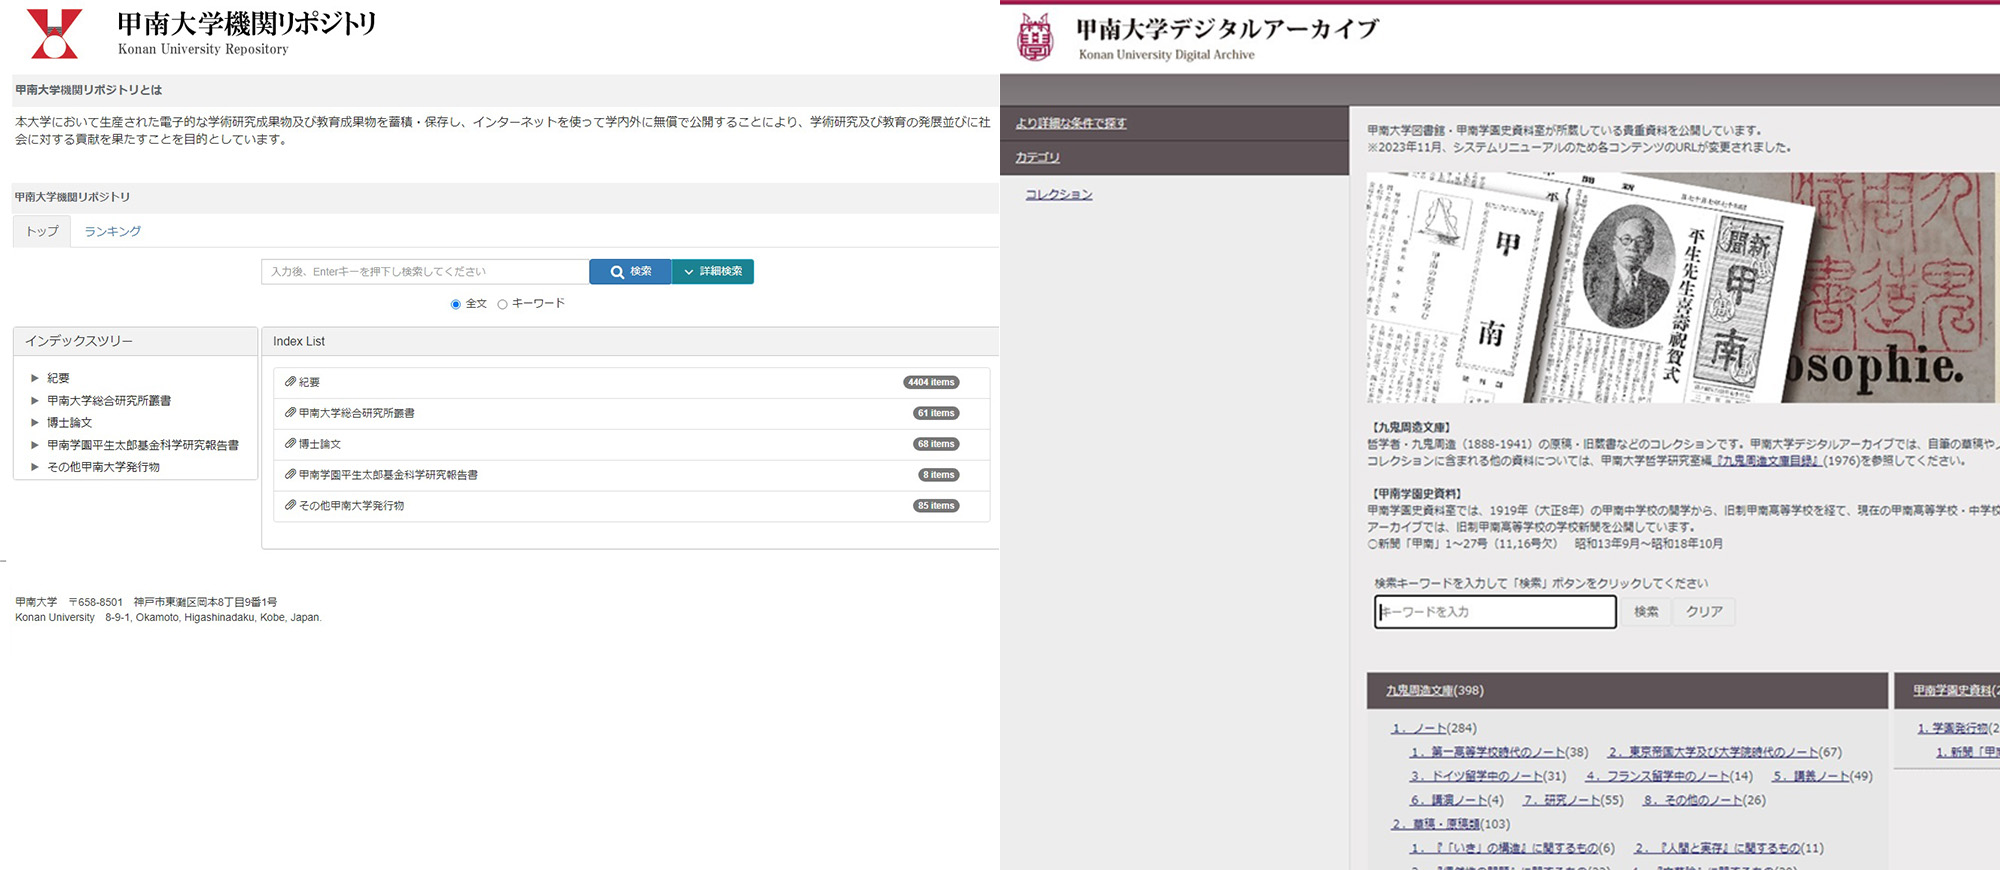Click the 61 items badge
The height and width of the screenshot is (870, 2000).
(x=936, y=413)
